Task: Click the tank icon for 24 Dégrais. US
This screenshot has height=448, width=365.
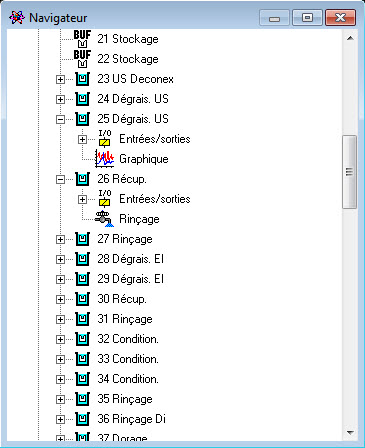Action: click(x=82, y=99)
